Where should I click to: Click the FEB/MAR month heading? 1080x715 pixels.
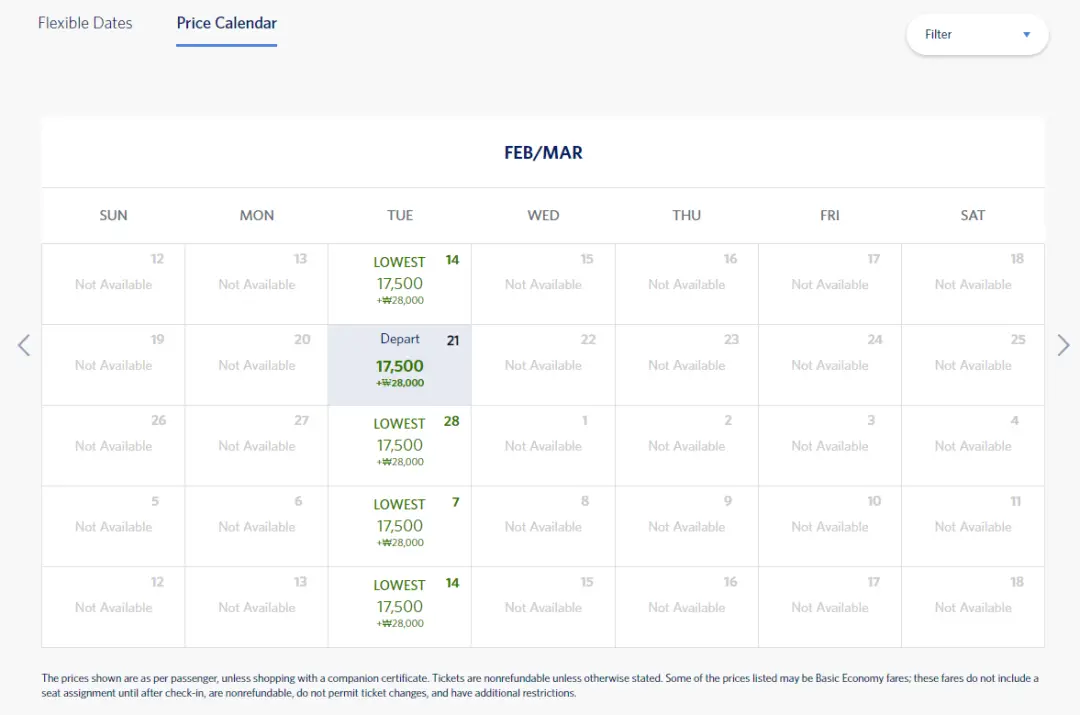[543, 153]
